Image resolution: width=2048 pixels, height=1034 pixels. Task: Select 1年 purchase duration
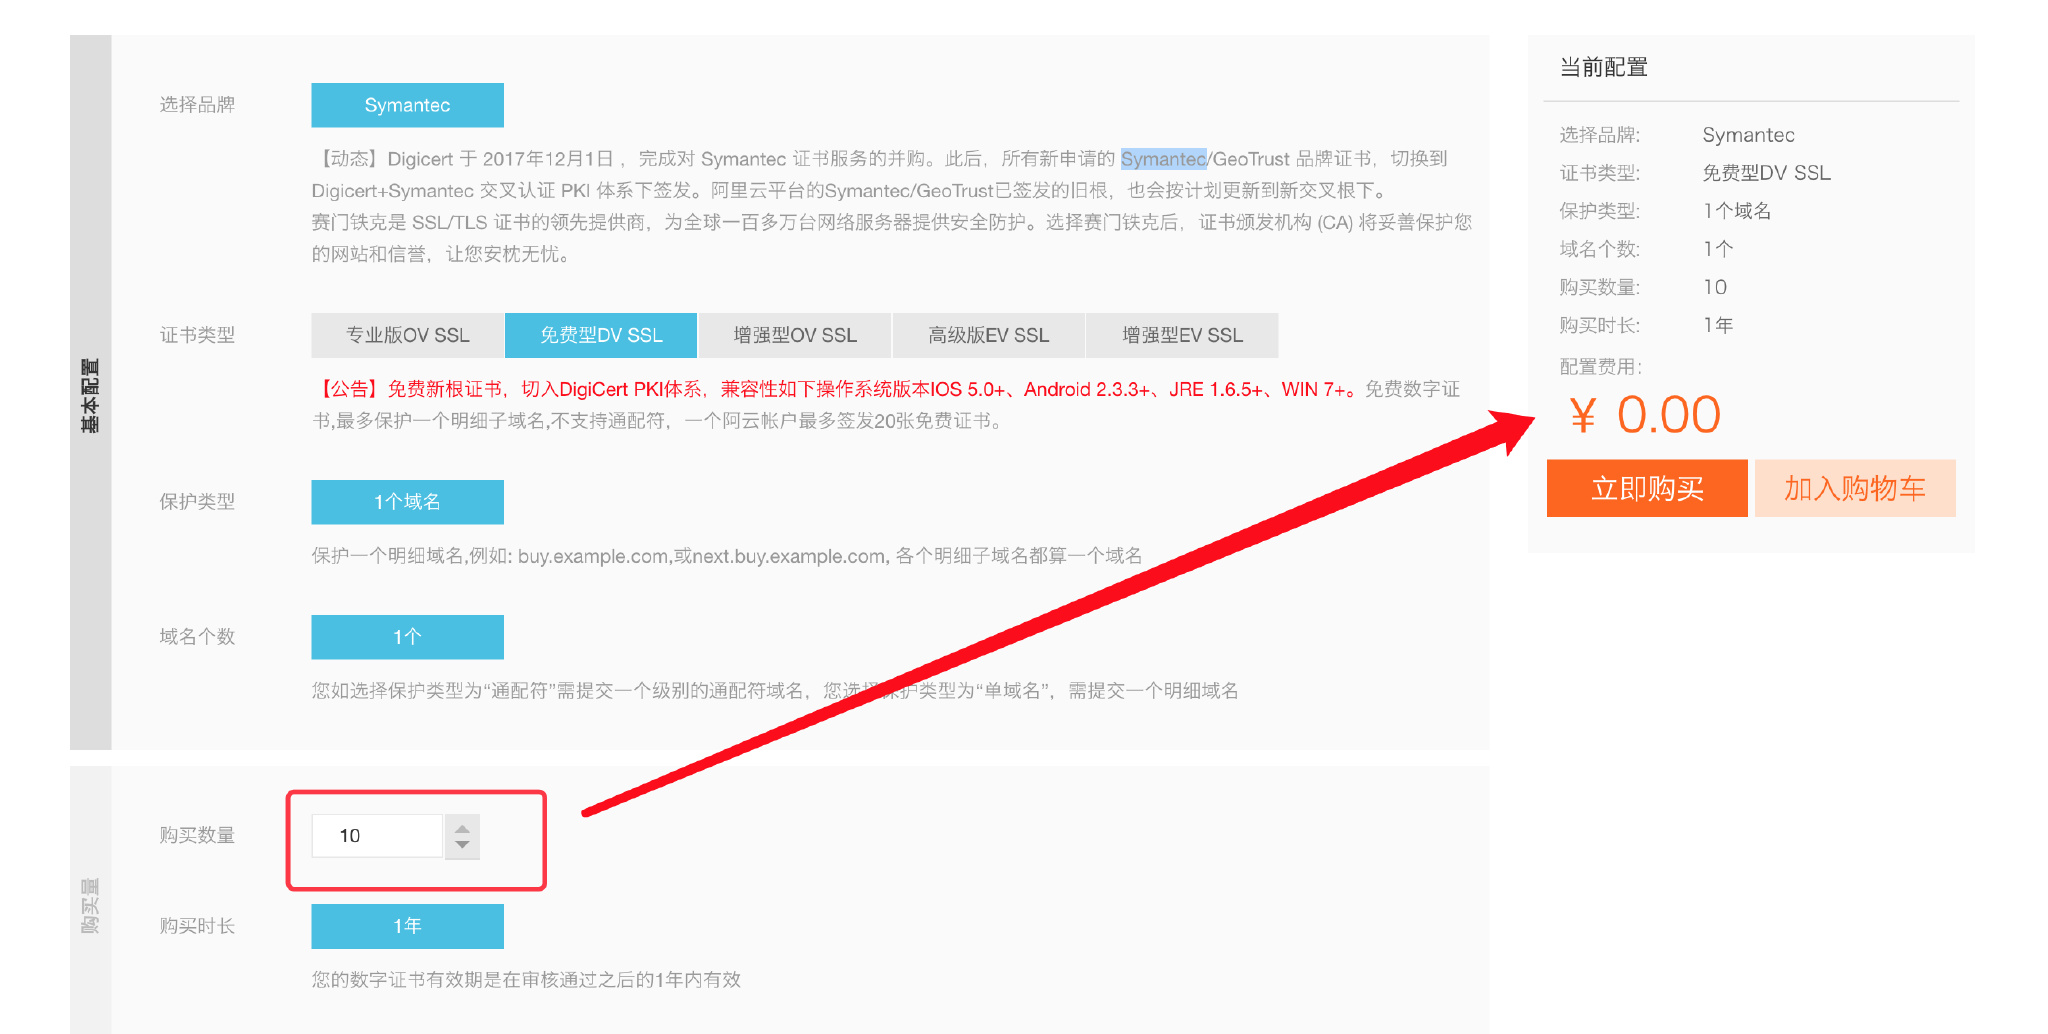(x=407, y=926)
